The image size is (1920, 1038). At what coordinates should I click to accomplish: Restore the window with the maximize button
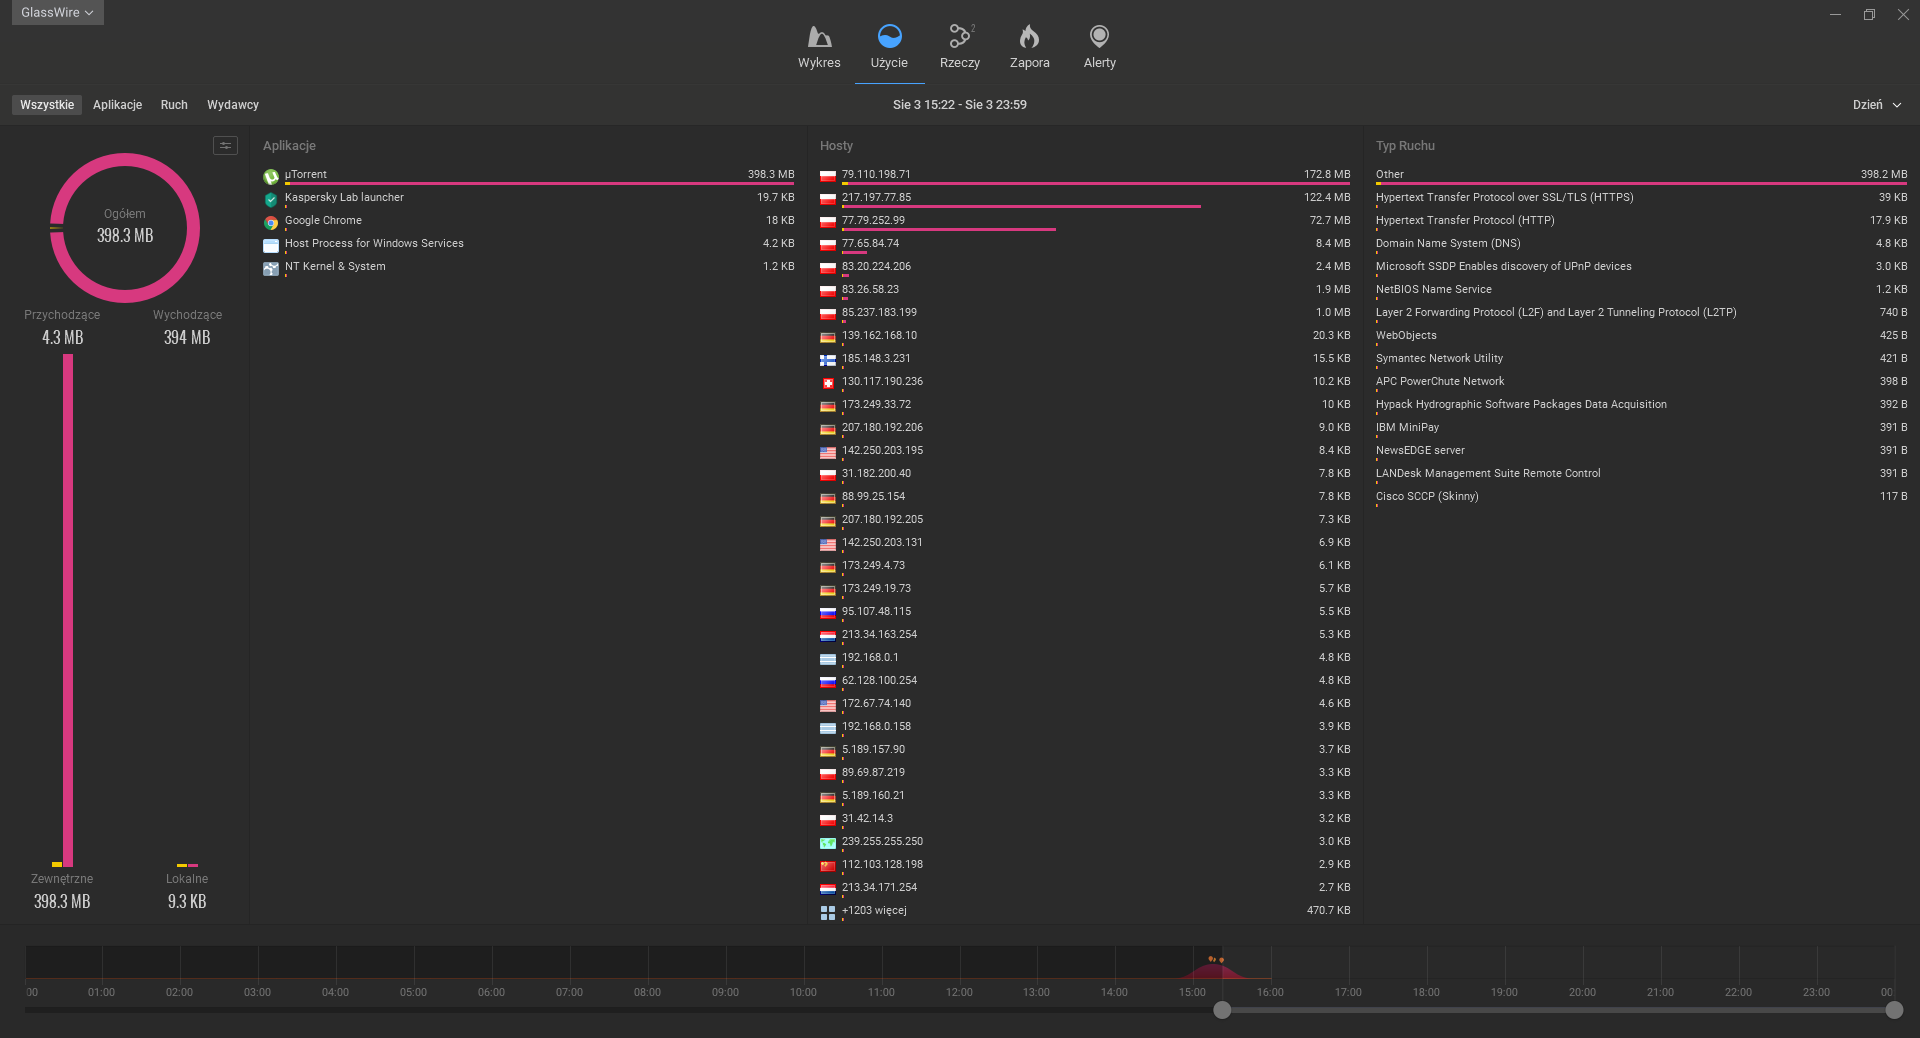click(1869, 14)
